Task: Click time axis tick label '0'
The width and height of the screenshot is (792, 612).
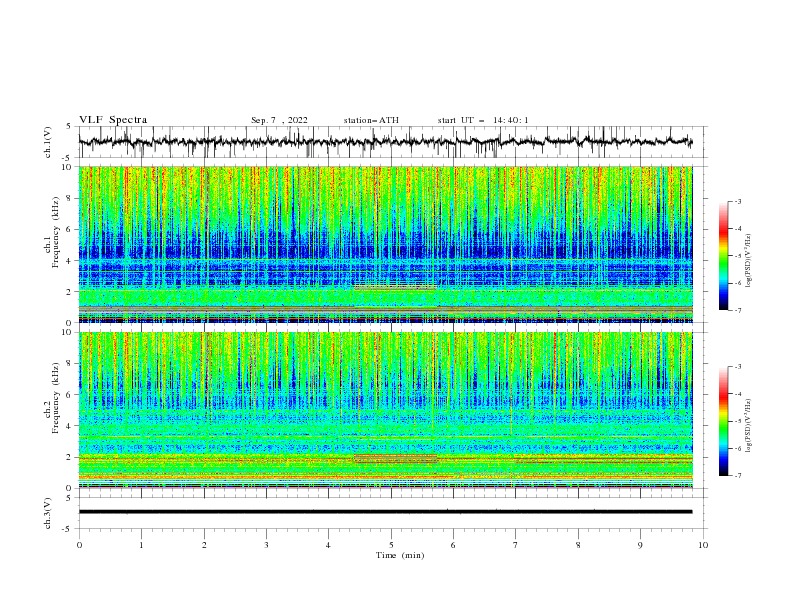Action: coord(79,545)
